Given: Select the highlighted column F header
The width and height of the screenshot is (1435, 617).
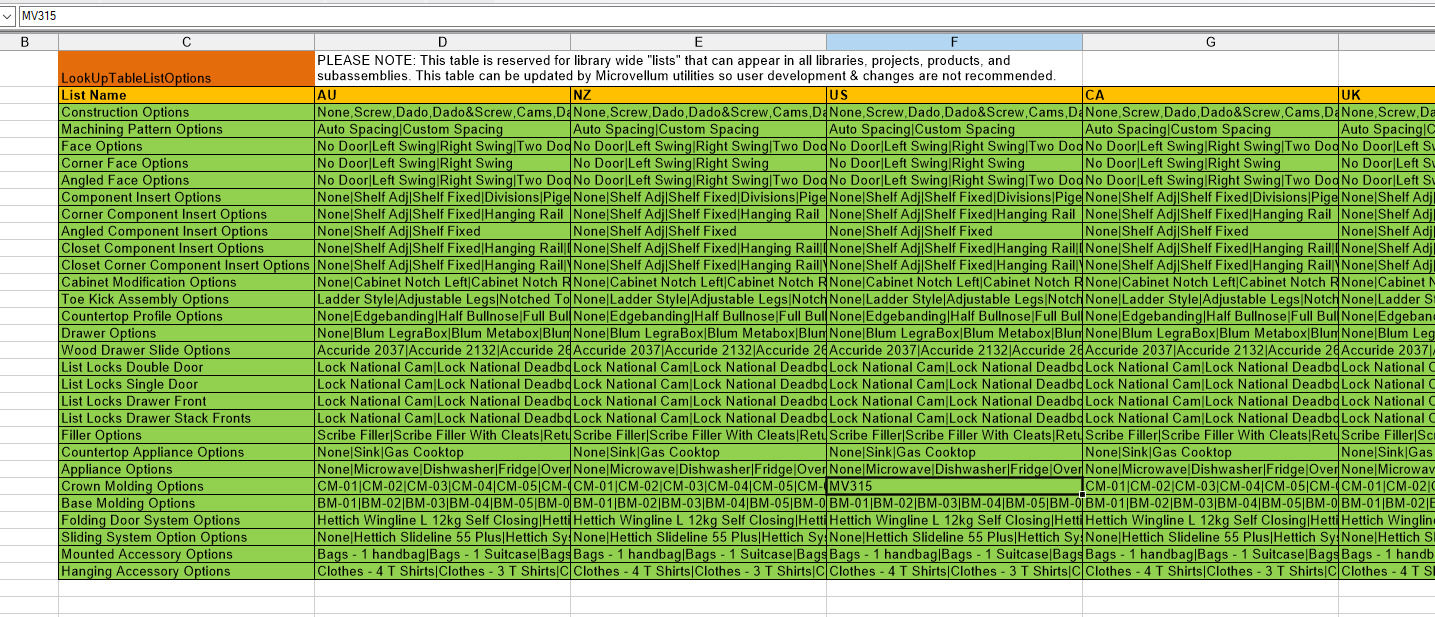Looking at the screenshot, I should pyautogui.click(x=954, y=42).
